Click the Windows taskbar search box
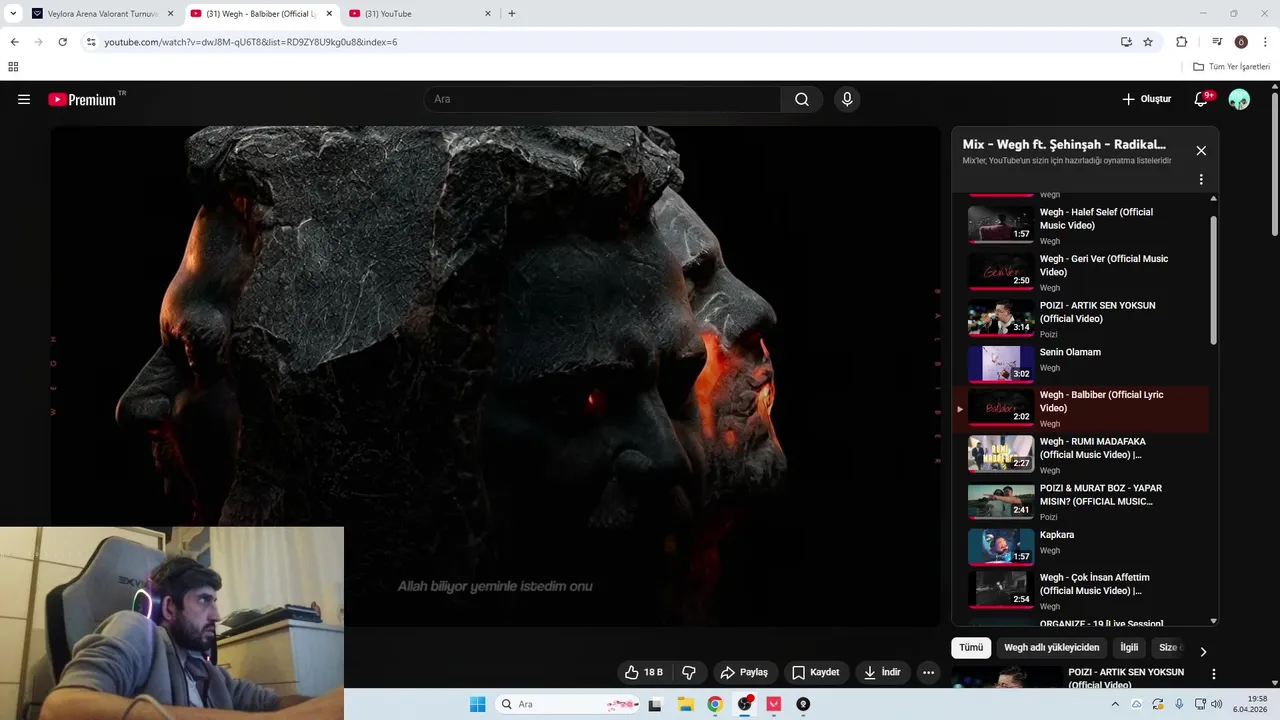Image resolution: width=1280 pixels, height=720 pixels. [x=567, y=704]
